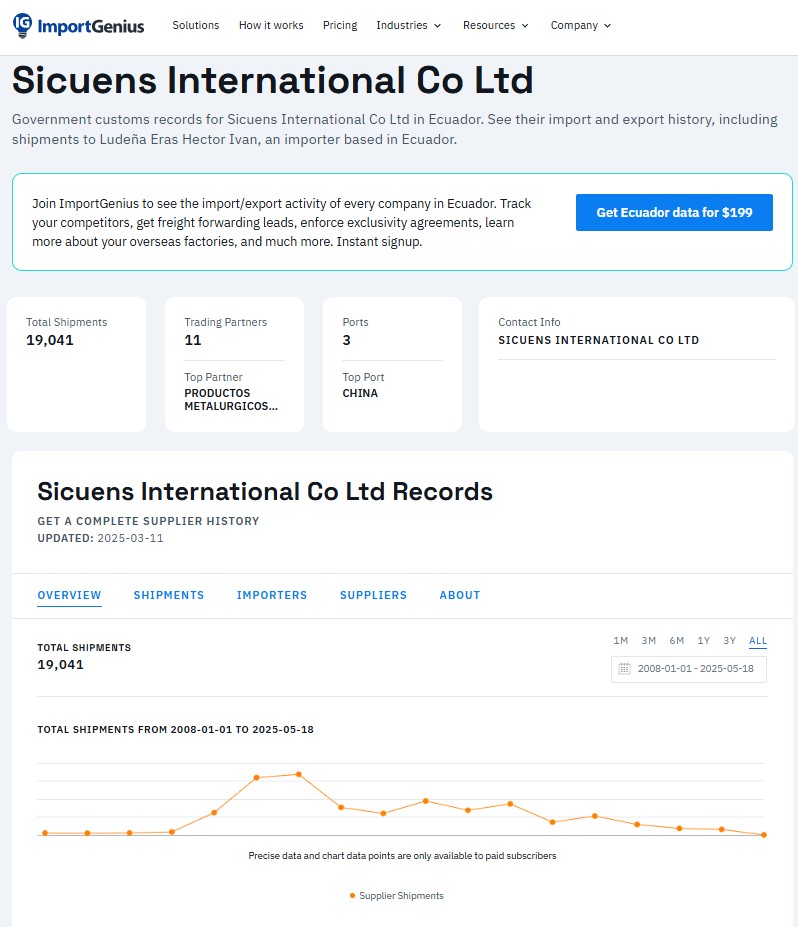The height and width of the screenshot is (927, 798).
Task: Open the date range picker field
Action: (x=689, y=669)
